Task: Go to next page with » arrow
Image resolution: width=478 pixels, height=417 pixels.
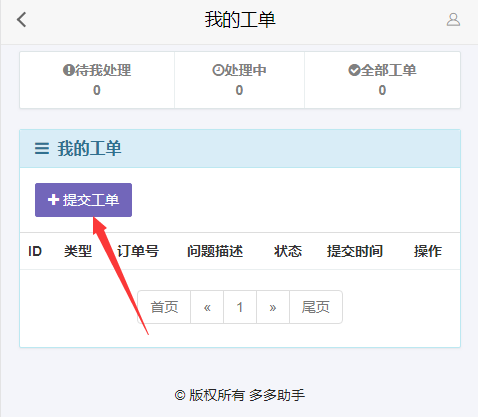Action: click(273, 307)
